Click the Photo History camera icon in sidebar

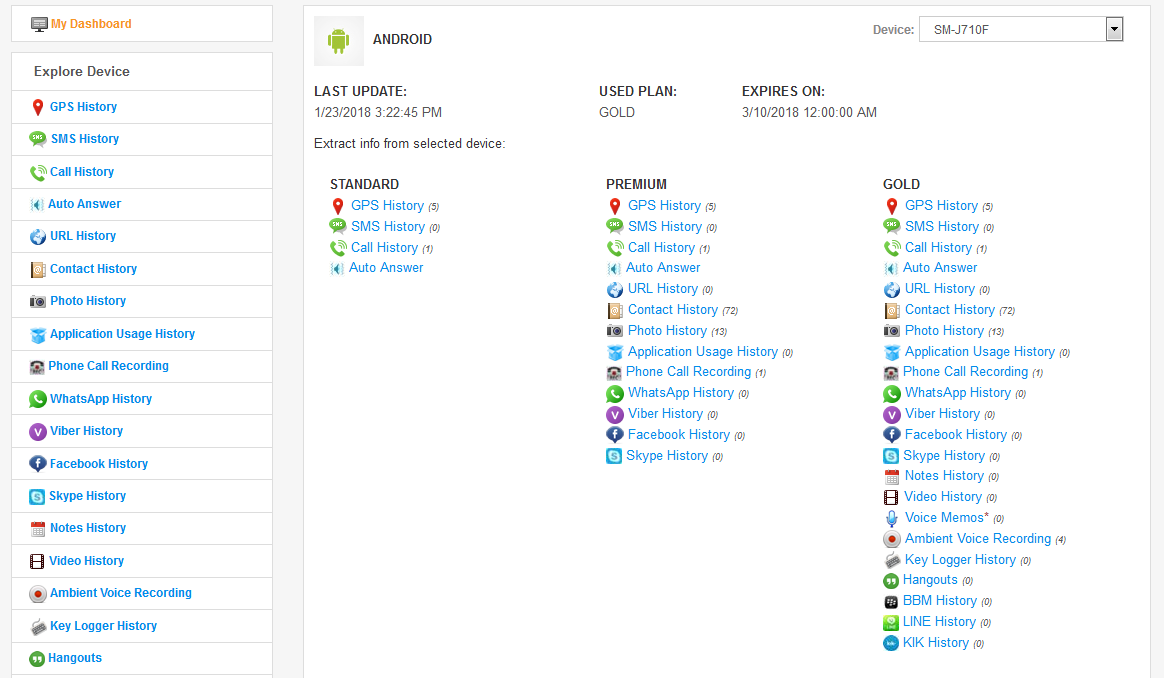(x=38, y=301)
